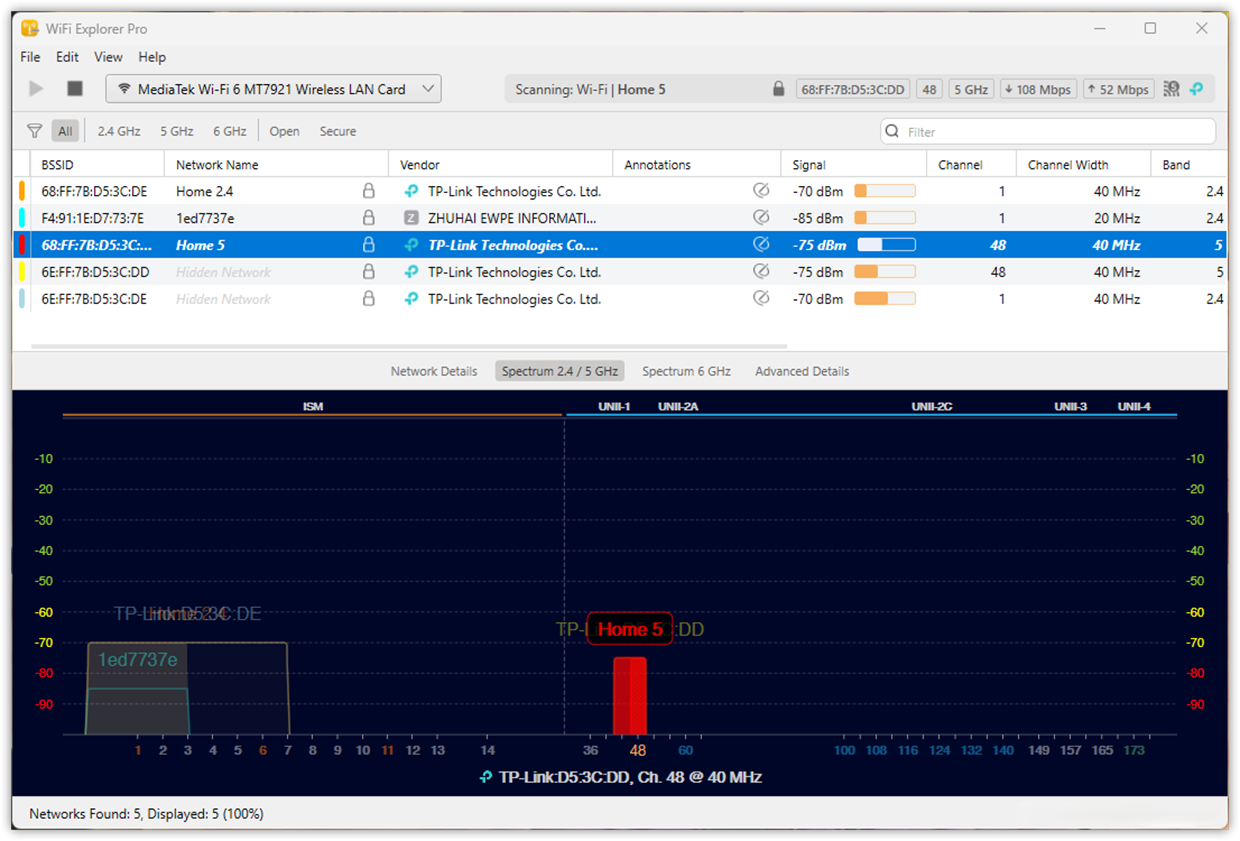Click the ZHUHAI vendor icon for 1ed7737e
Image resolution: width=1240 pixels, height=841 pixels.
click(x=411, y=217)
